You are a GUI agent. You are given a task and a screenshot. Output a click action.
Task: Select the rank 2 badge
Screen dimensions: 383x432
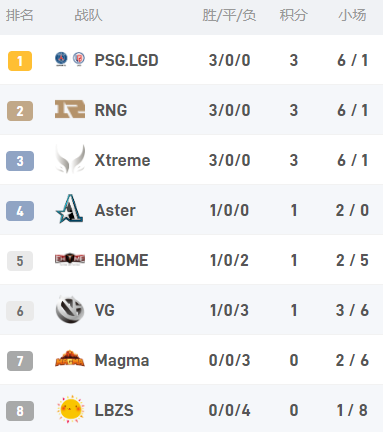(20, 111)
